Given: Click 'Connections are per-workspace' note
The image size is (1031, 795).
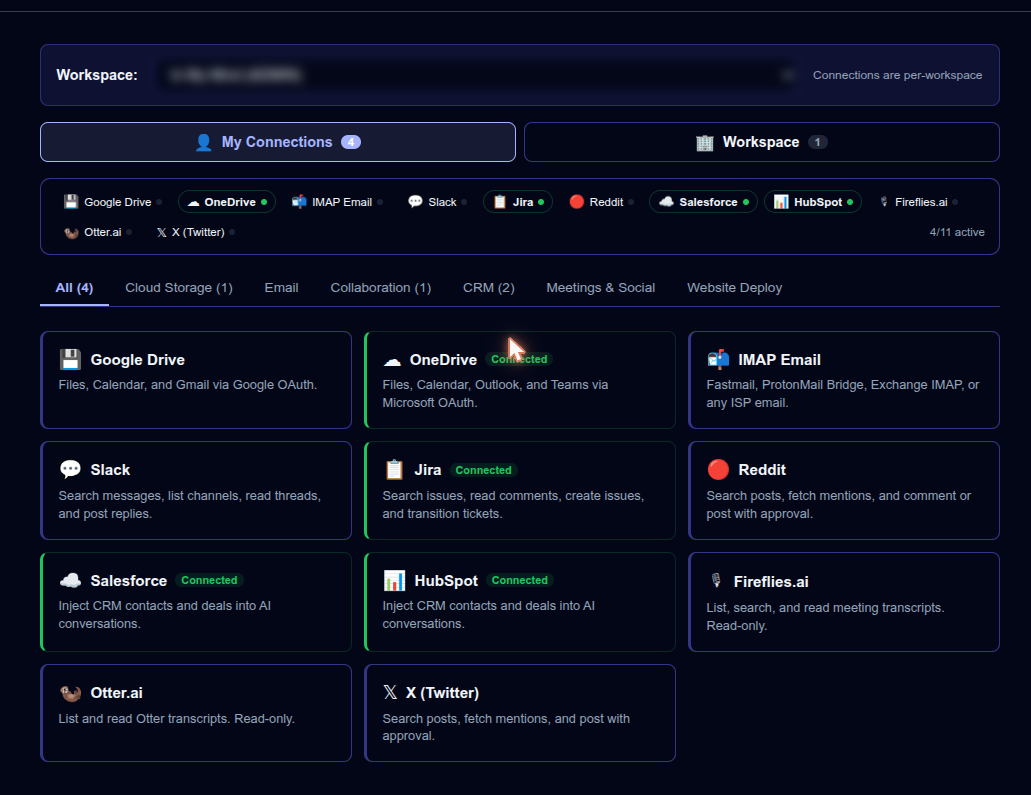Looking at the screenshot, I should tap(898, 75).
